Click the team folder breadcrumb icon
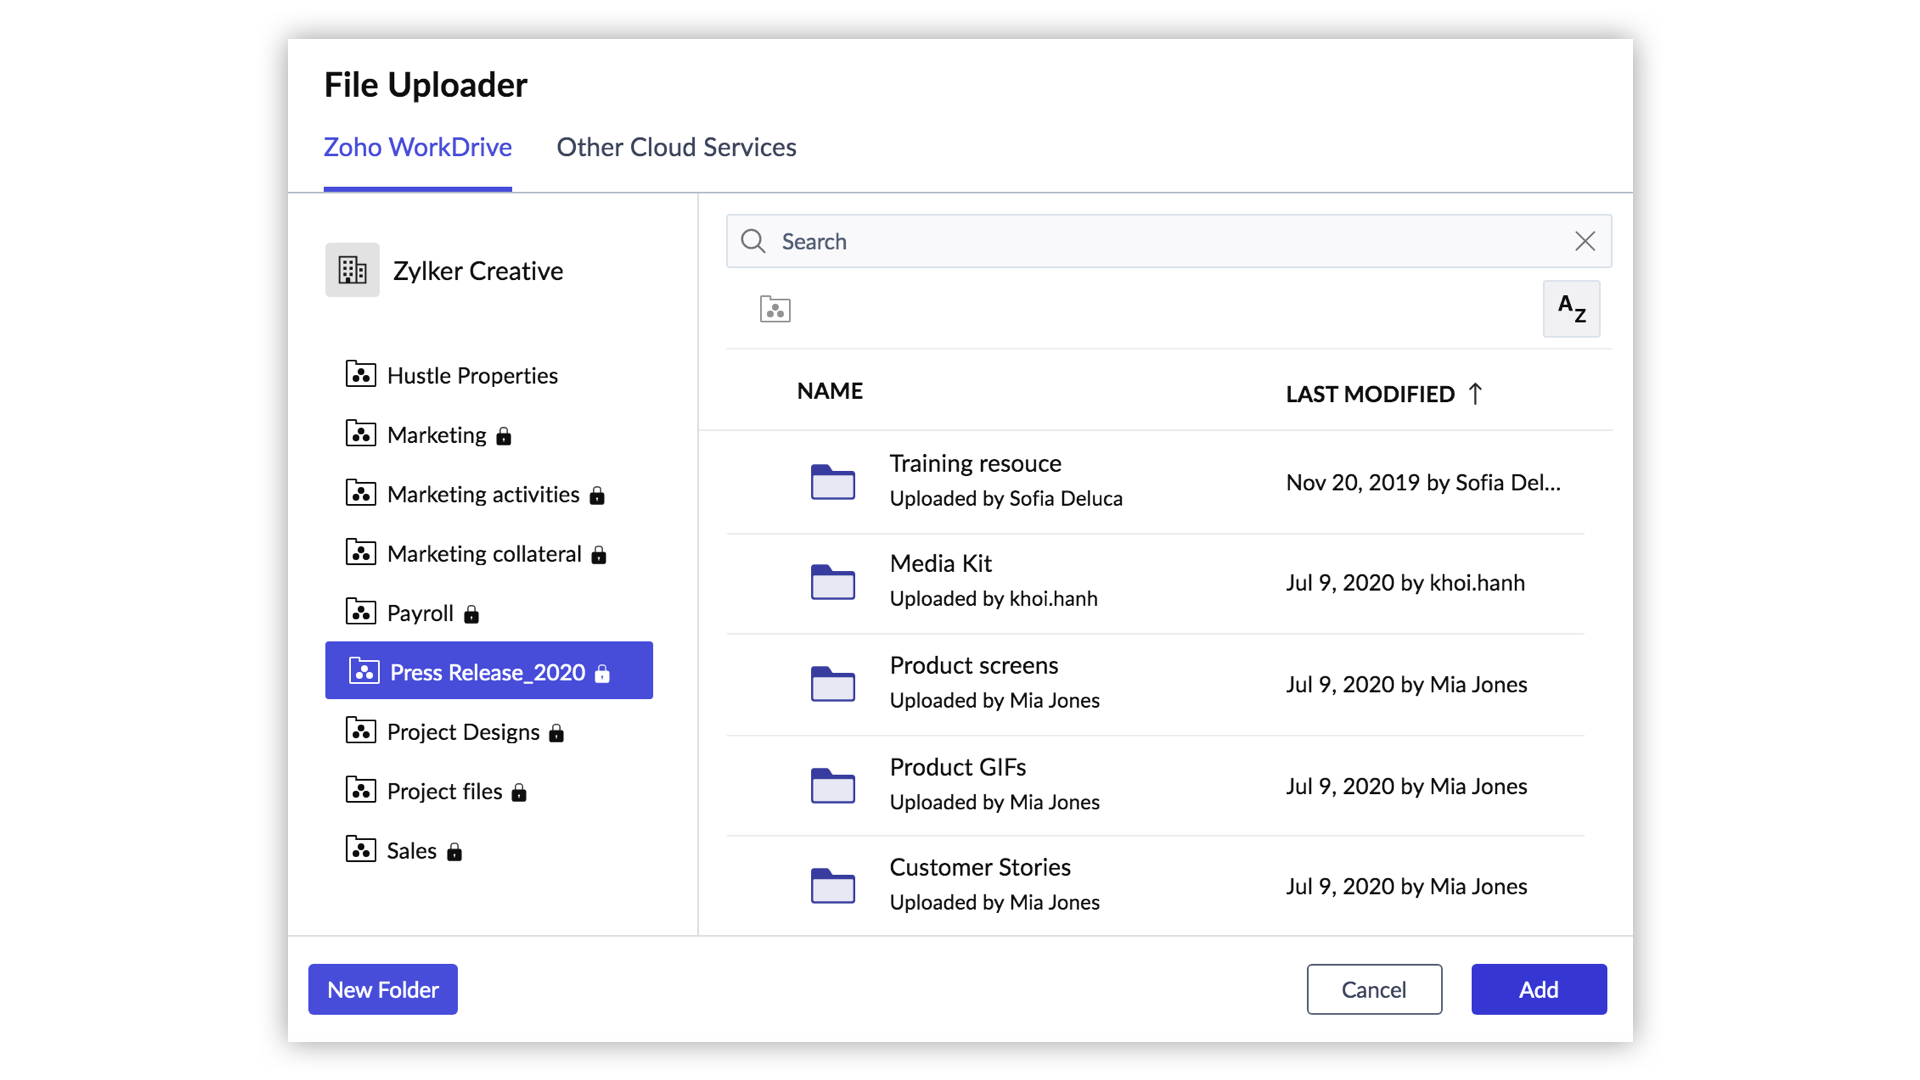Image resolution: width=1920 pixels, height=1080 pixels. (x=775, y=309)
